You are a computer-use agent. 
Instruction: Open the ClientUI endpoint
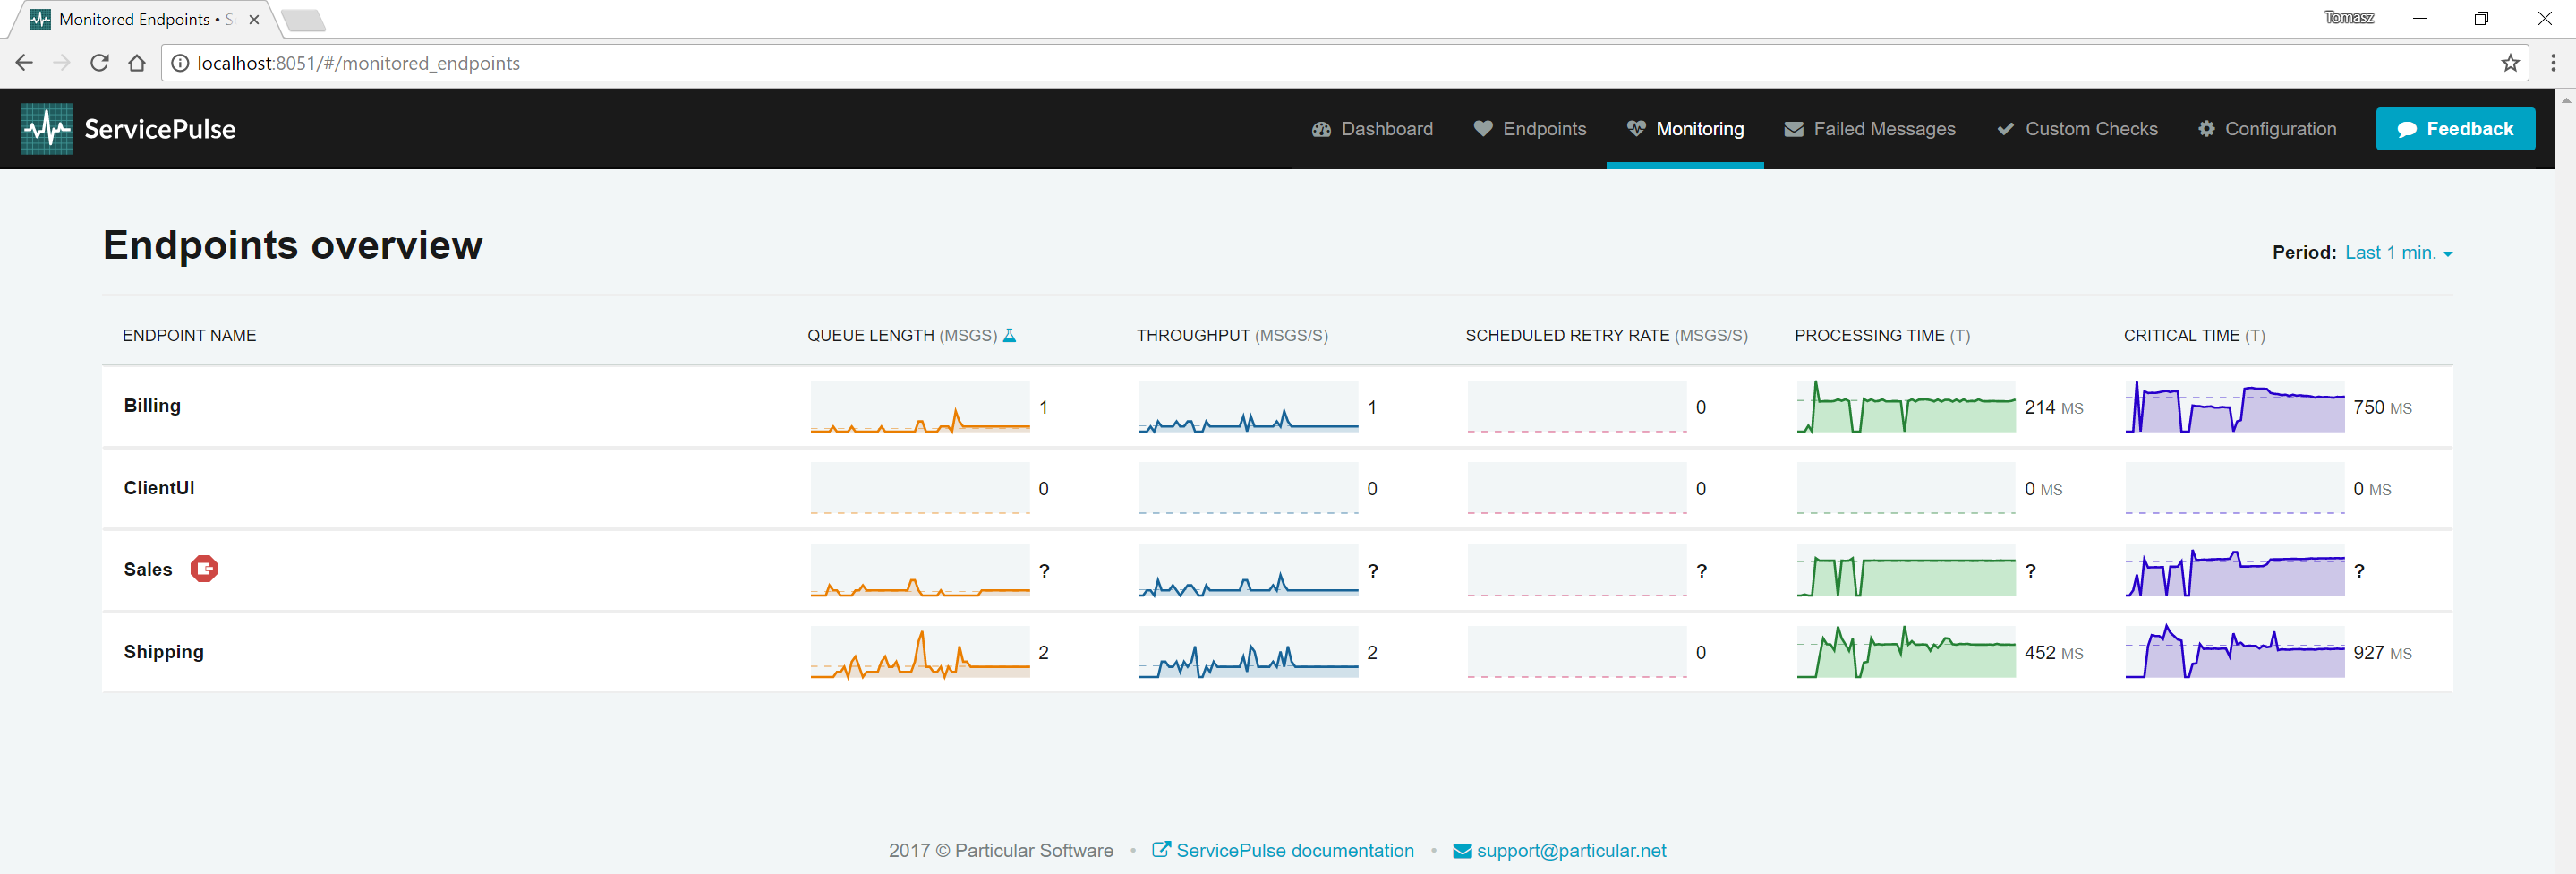point(159,488)
